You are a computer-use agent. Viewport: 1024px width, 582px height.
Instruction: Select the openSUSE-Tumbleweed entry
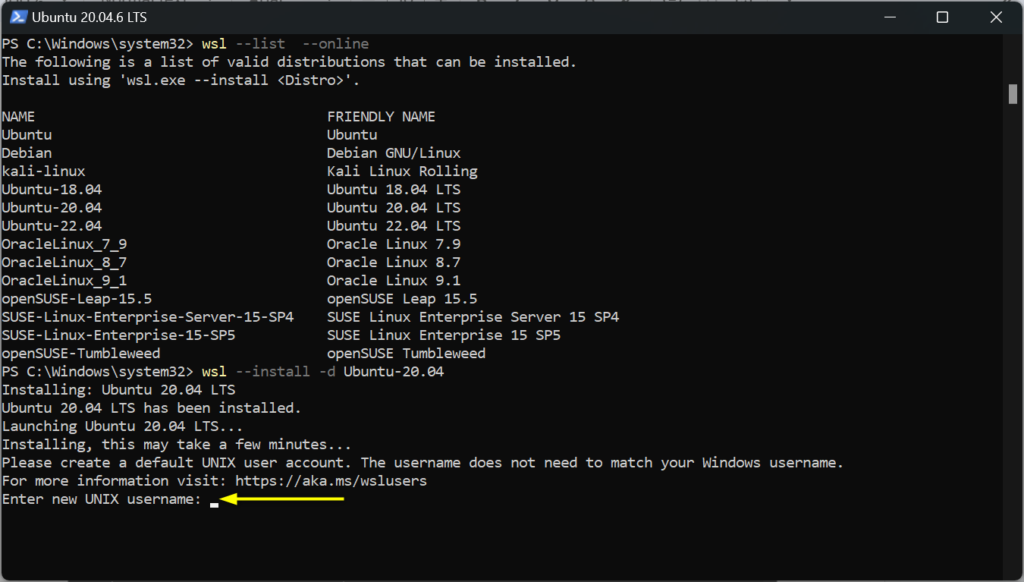(81, 353)
